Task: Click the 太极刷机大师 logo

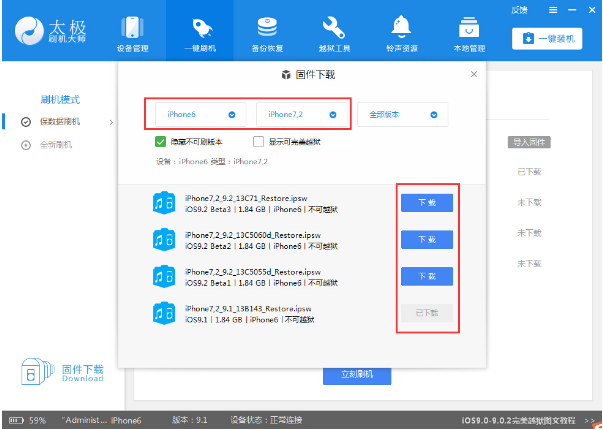Action: point(50,30)
